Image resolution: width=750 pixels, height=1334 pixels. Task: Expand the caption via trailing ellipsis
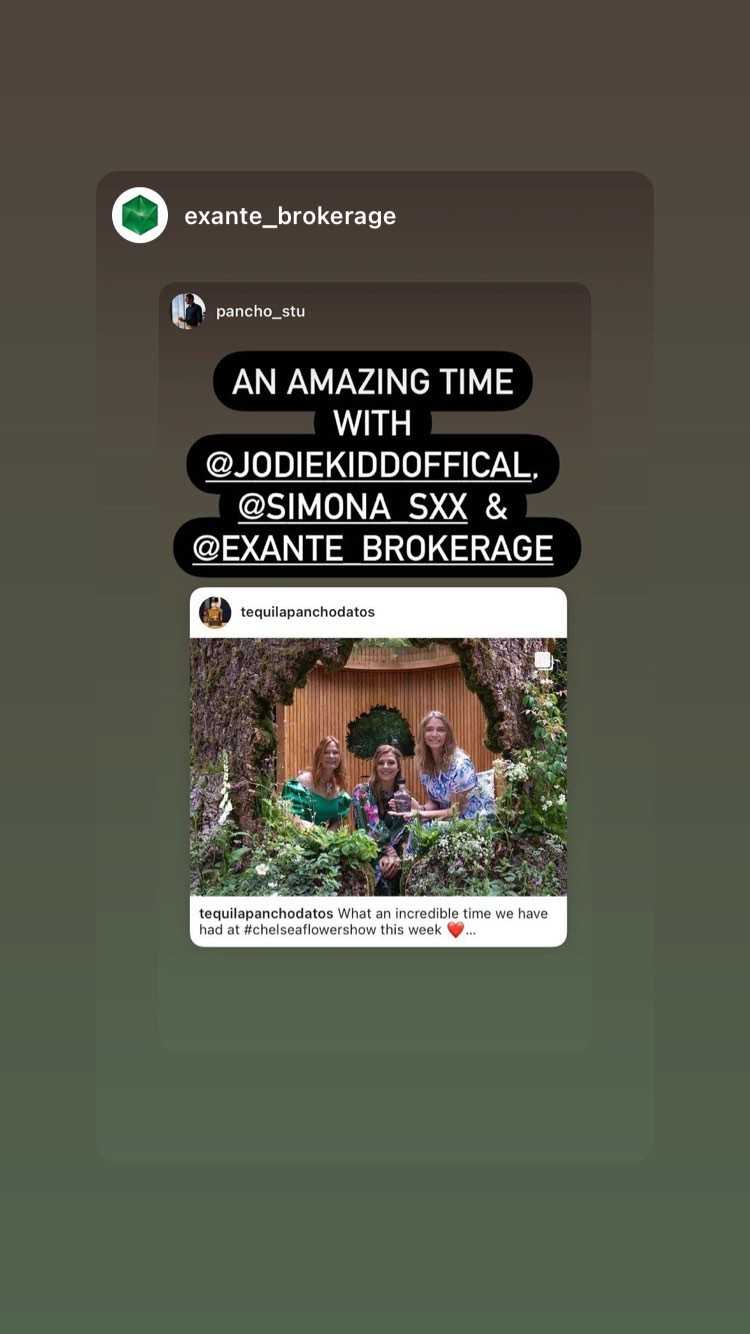(x=471, y=931)
